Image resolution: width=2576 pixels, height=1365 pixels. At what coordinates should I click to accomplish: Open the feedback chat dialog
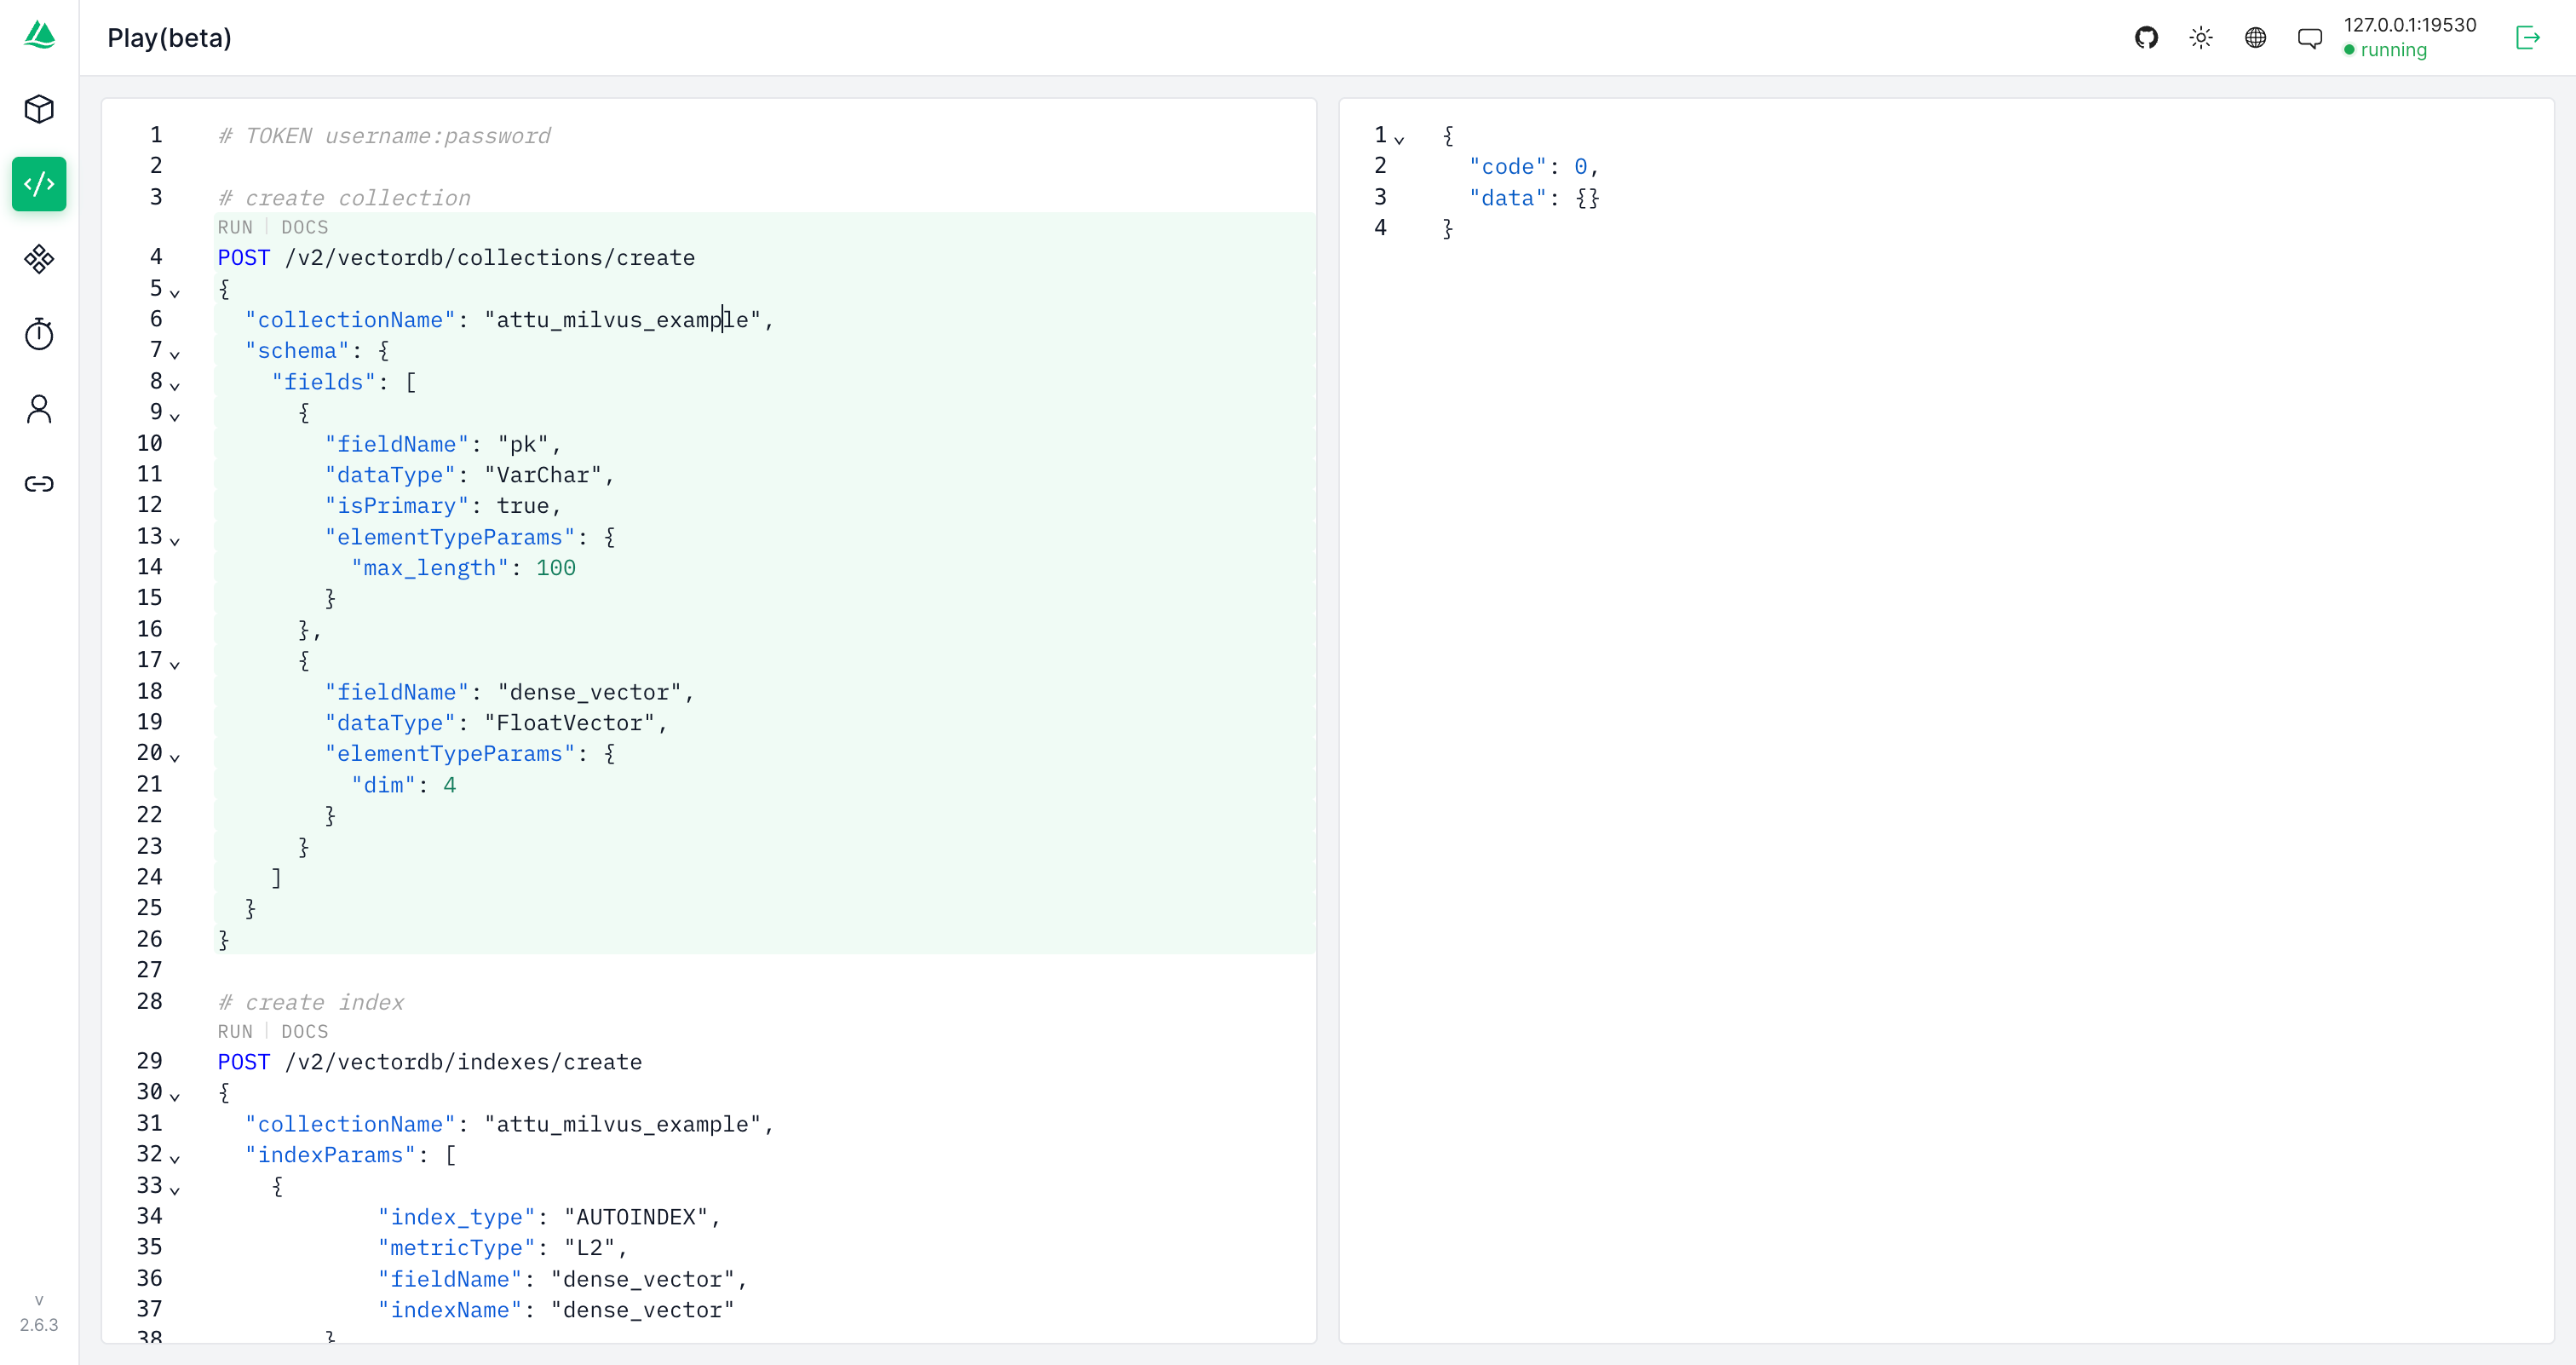2310,37
